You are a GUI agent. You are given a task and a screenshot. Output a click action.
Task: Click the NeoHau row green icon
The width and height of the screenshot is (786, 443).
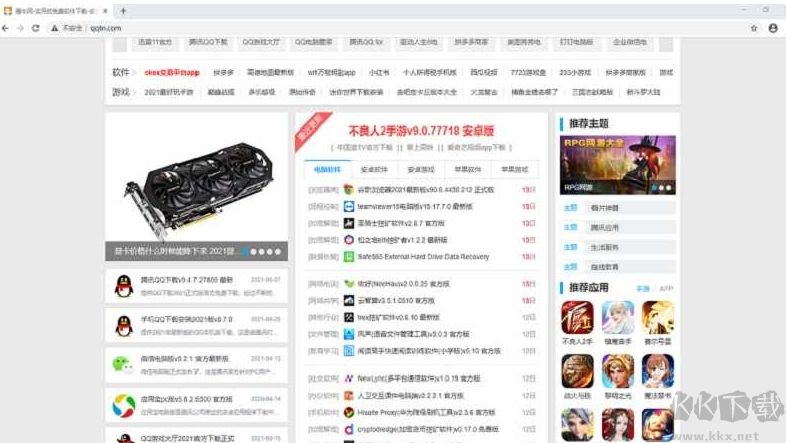(x=348, y=284)
